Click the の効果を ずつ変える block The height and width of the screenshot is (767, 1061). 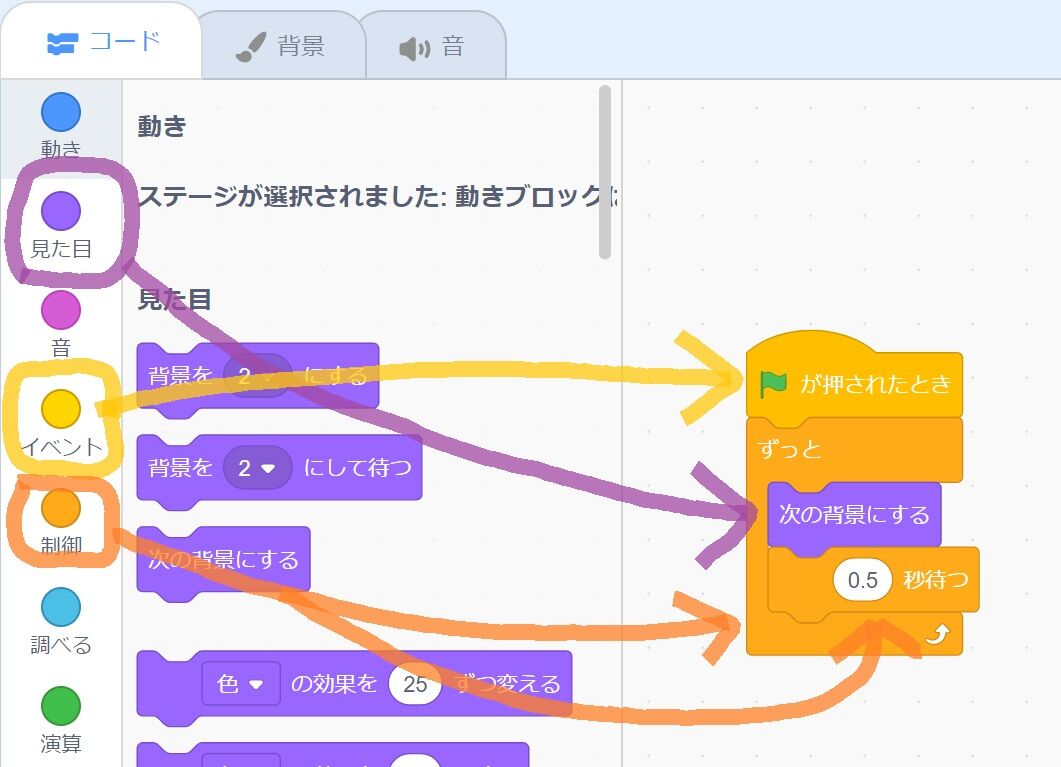tap(355, 684)
